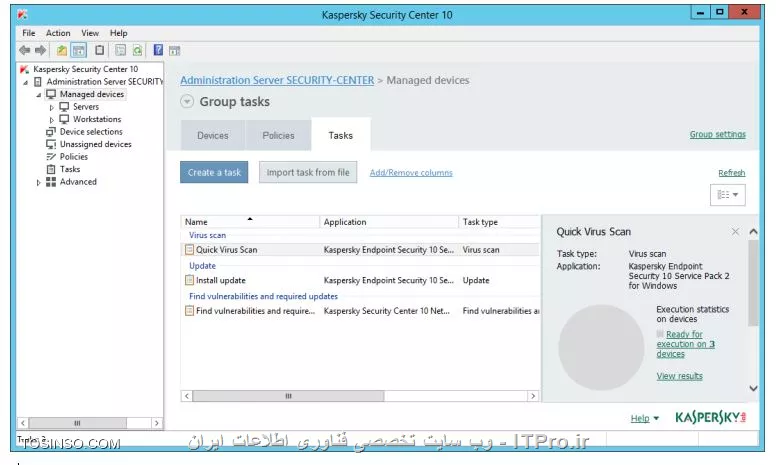Click the Refresh link
This screenshot has height=465, width=776.
tap(731, 173)
